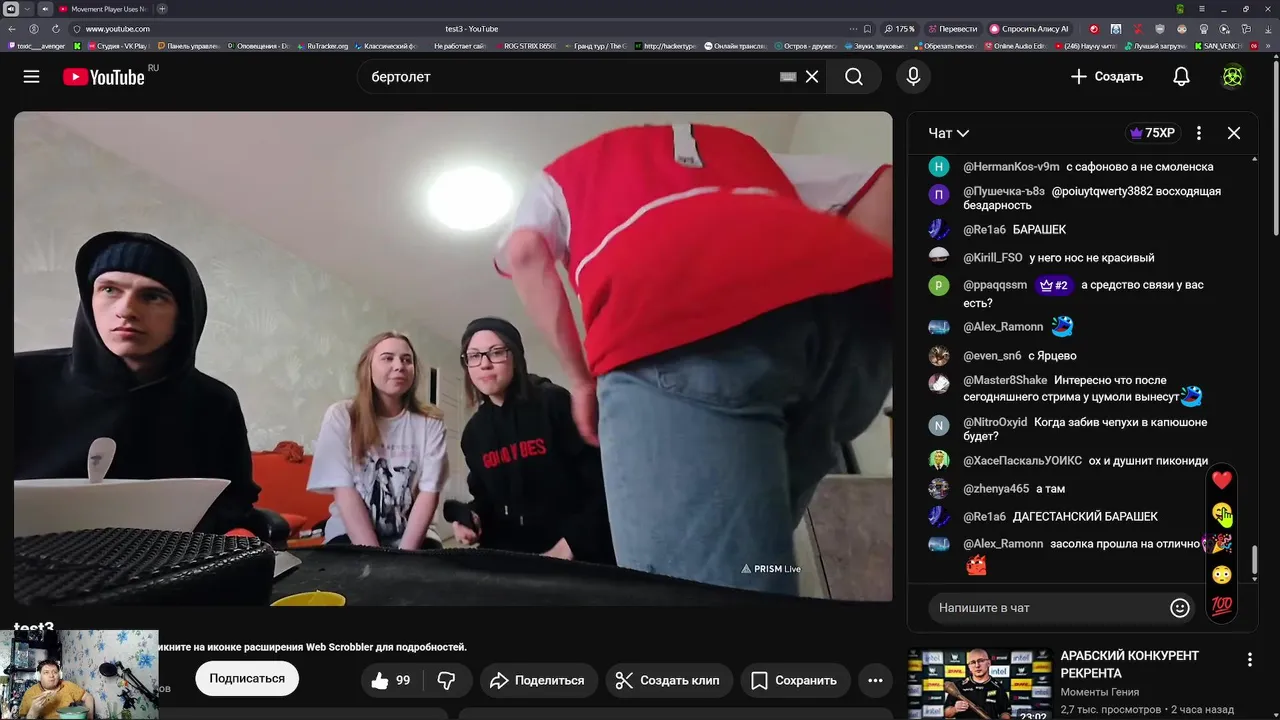Image resolution: width=1280 pixels, height=720 pixels.
Task: Click @Kirill_FSO username in chat
Action: coord(993,258)
